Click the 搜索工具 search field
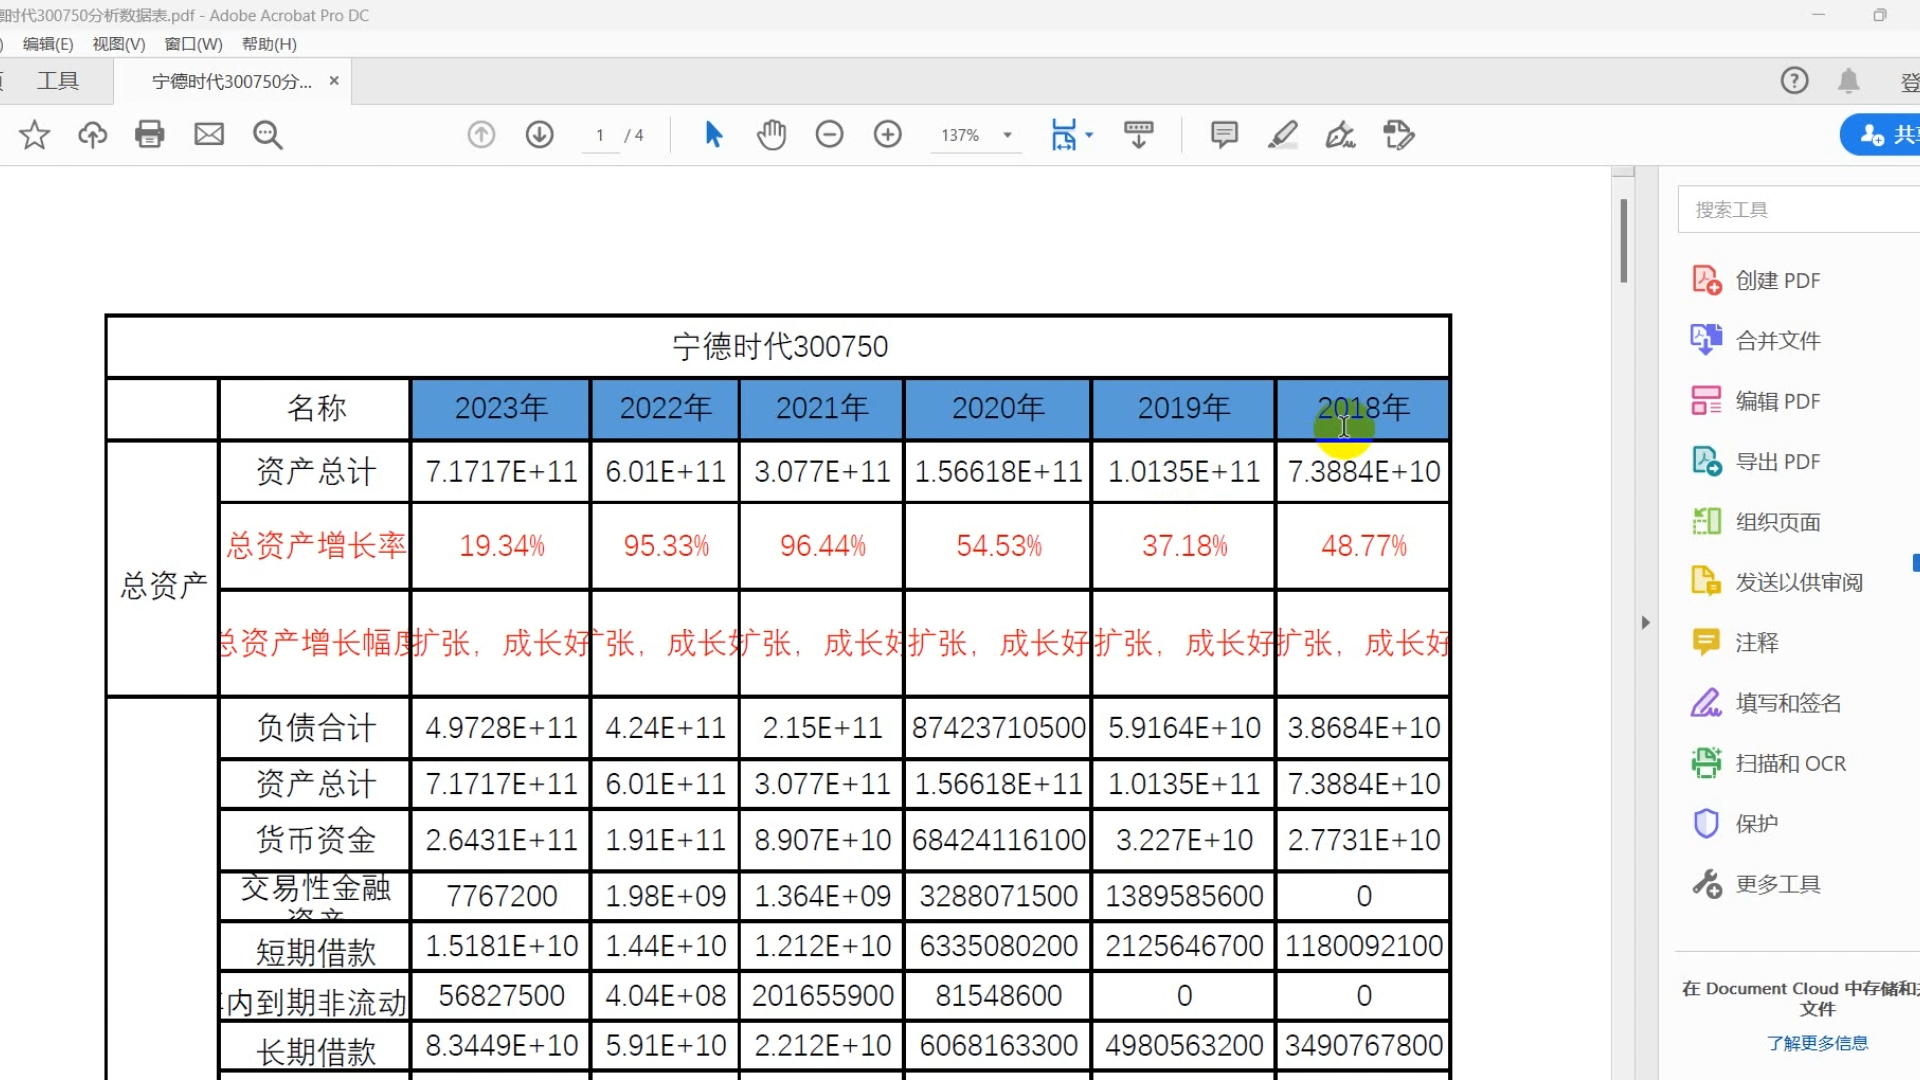Viewport: 1920px width, 1080px height. pyautogui.click(x=1800, y=209)
